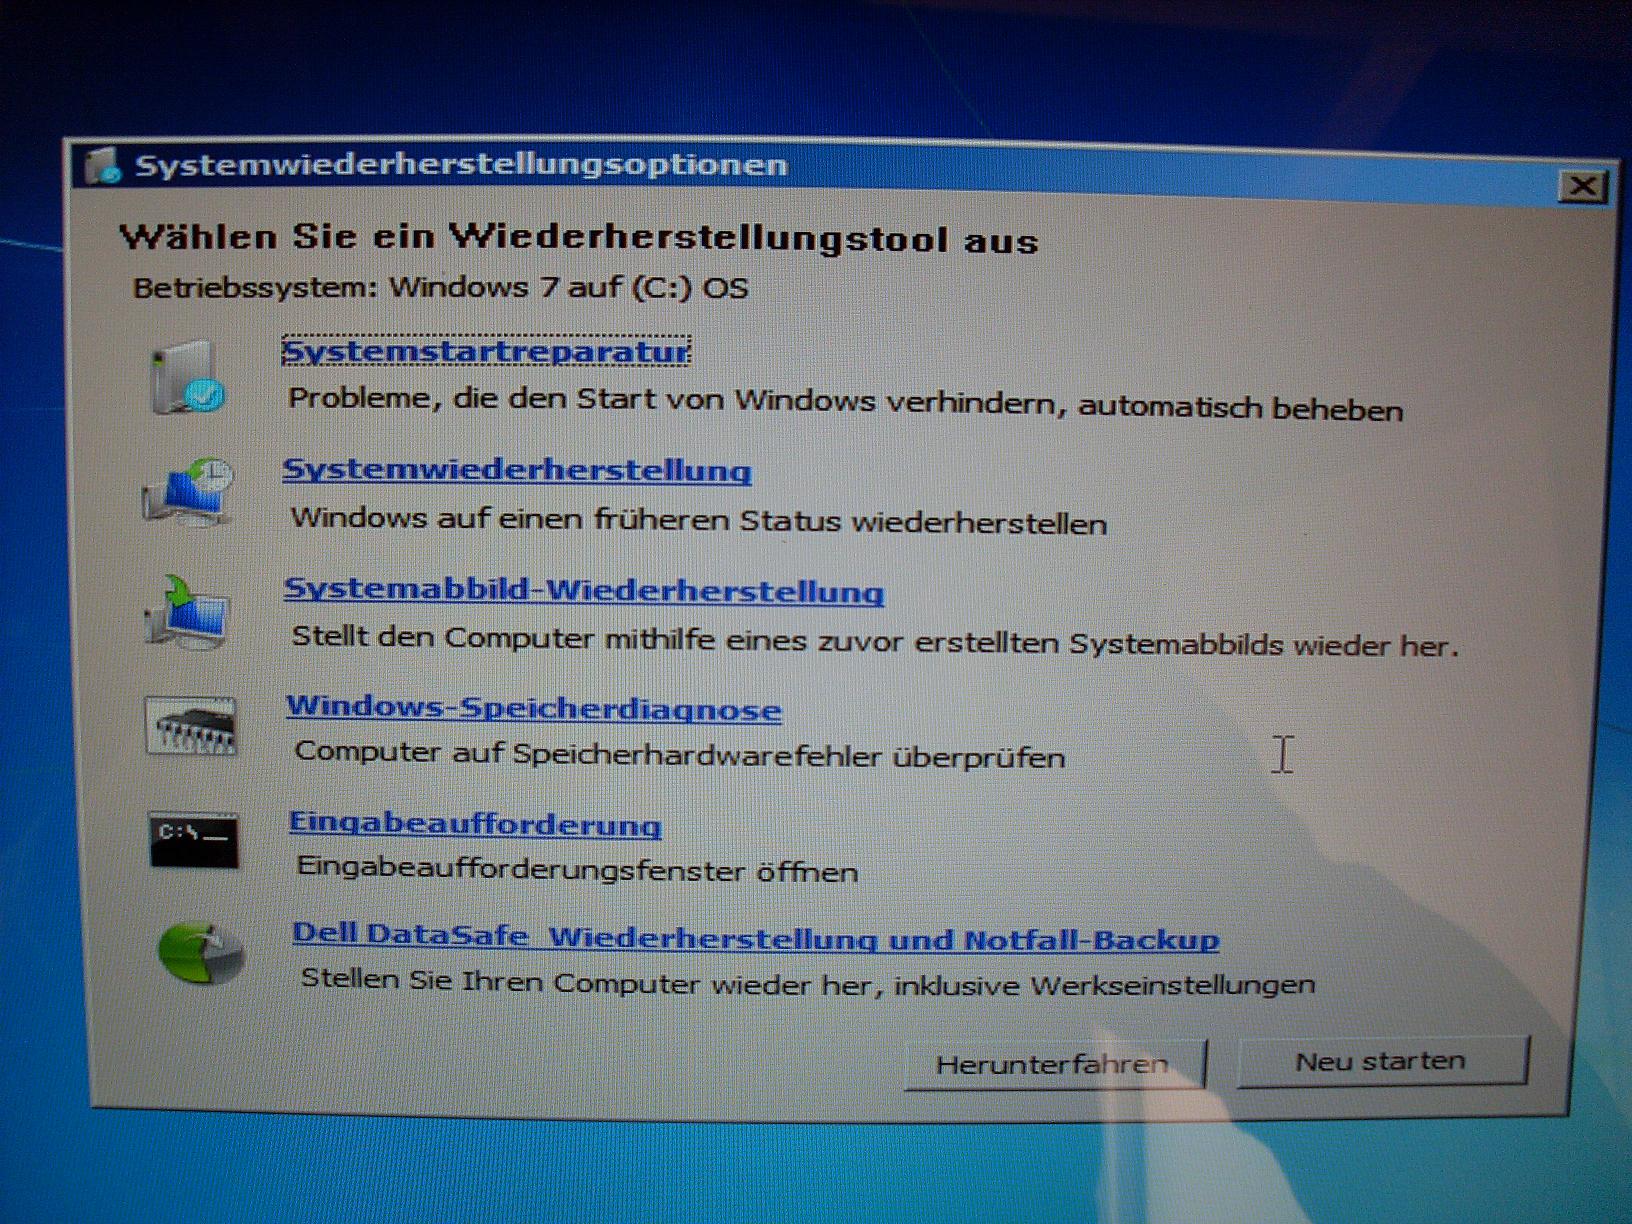Open the Systemstartreparatur link

(486, 352)
